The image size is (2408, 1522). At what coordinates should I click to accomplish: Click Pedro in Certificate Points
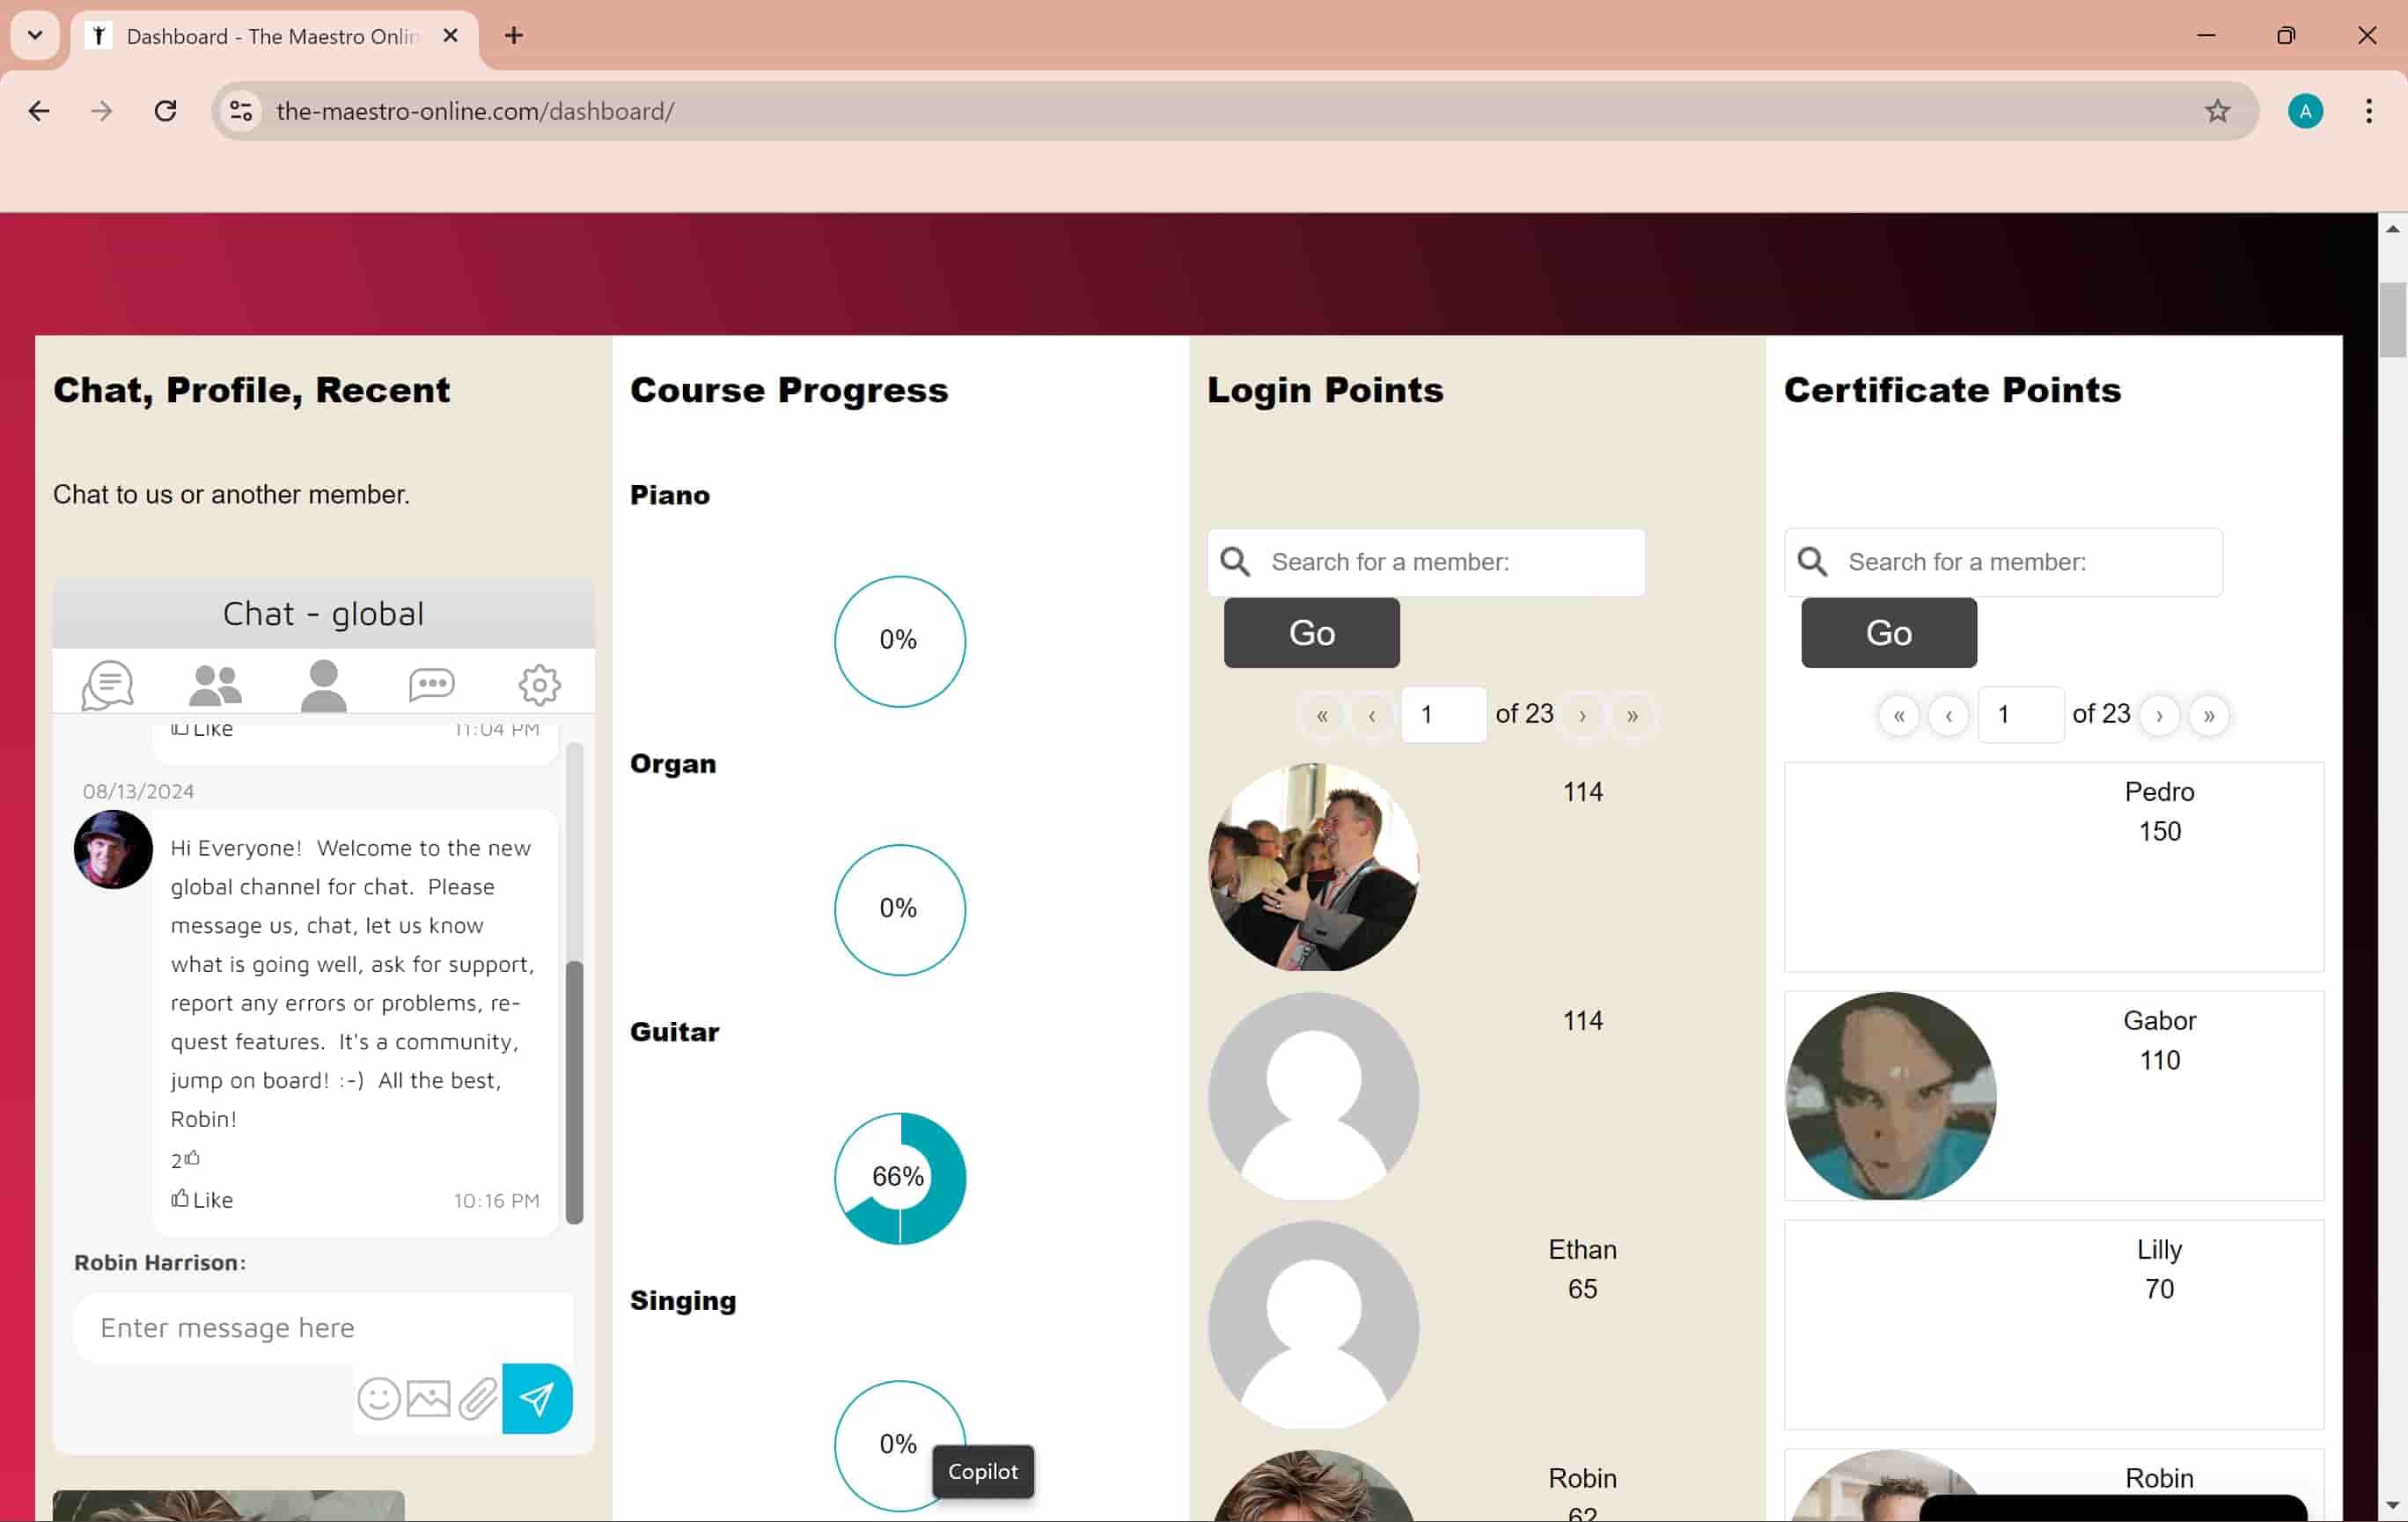tap(2159, 792)
